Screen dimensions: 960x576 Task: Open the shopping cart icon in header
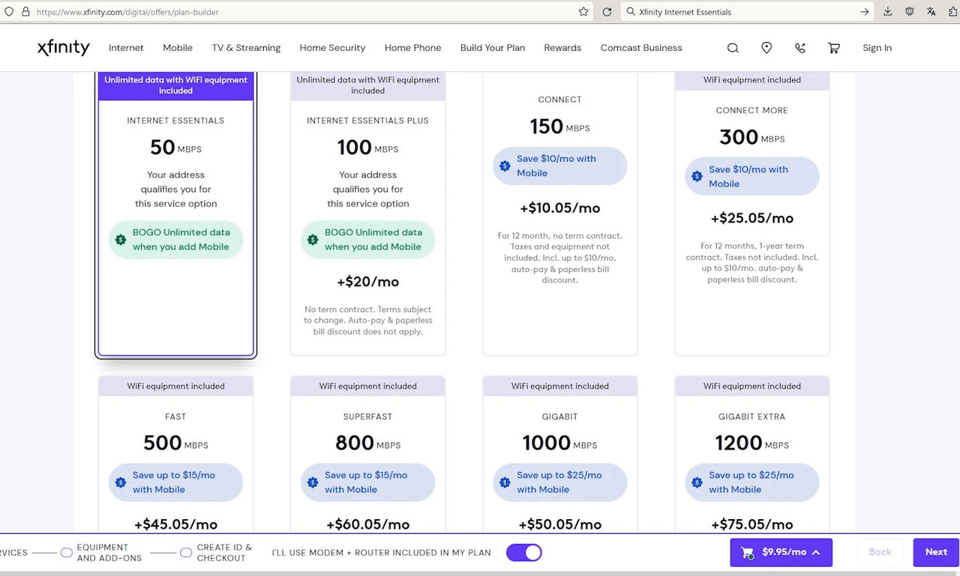[x=833, y=48]
